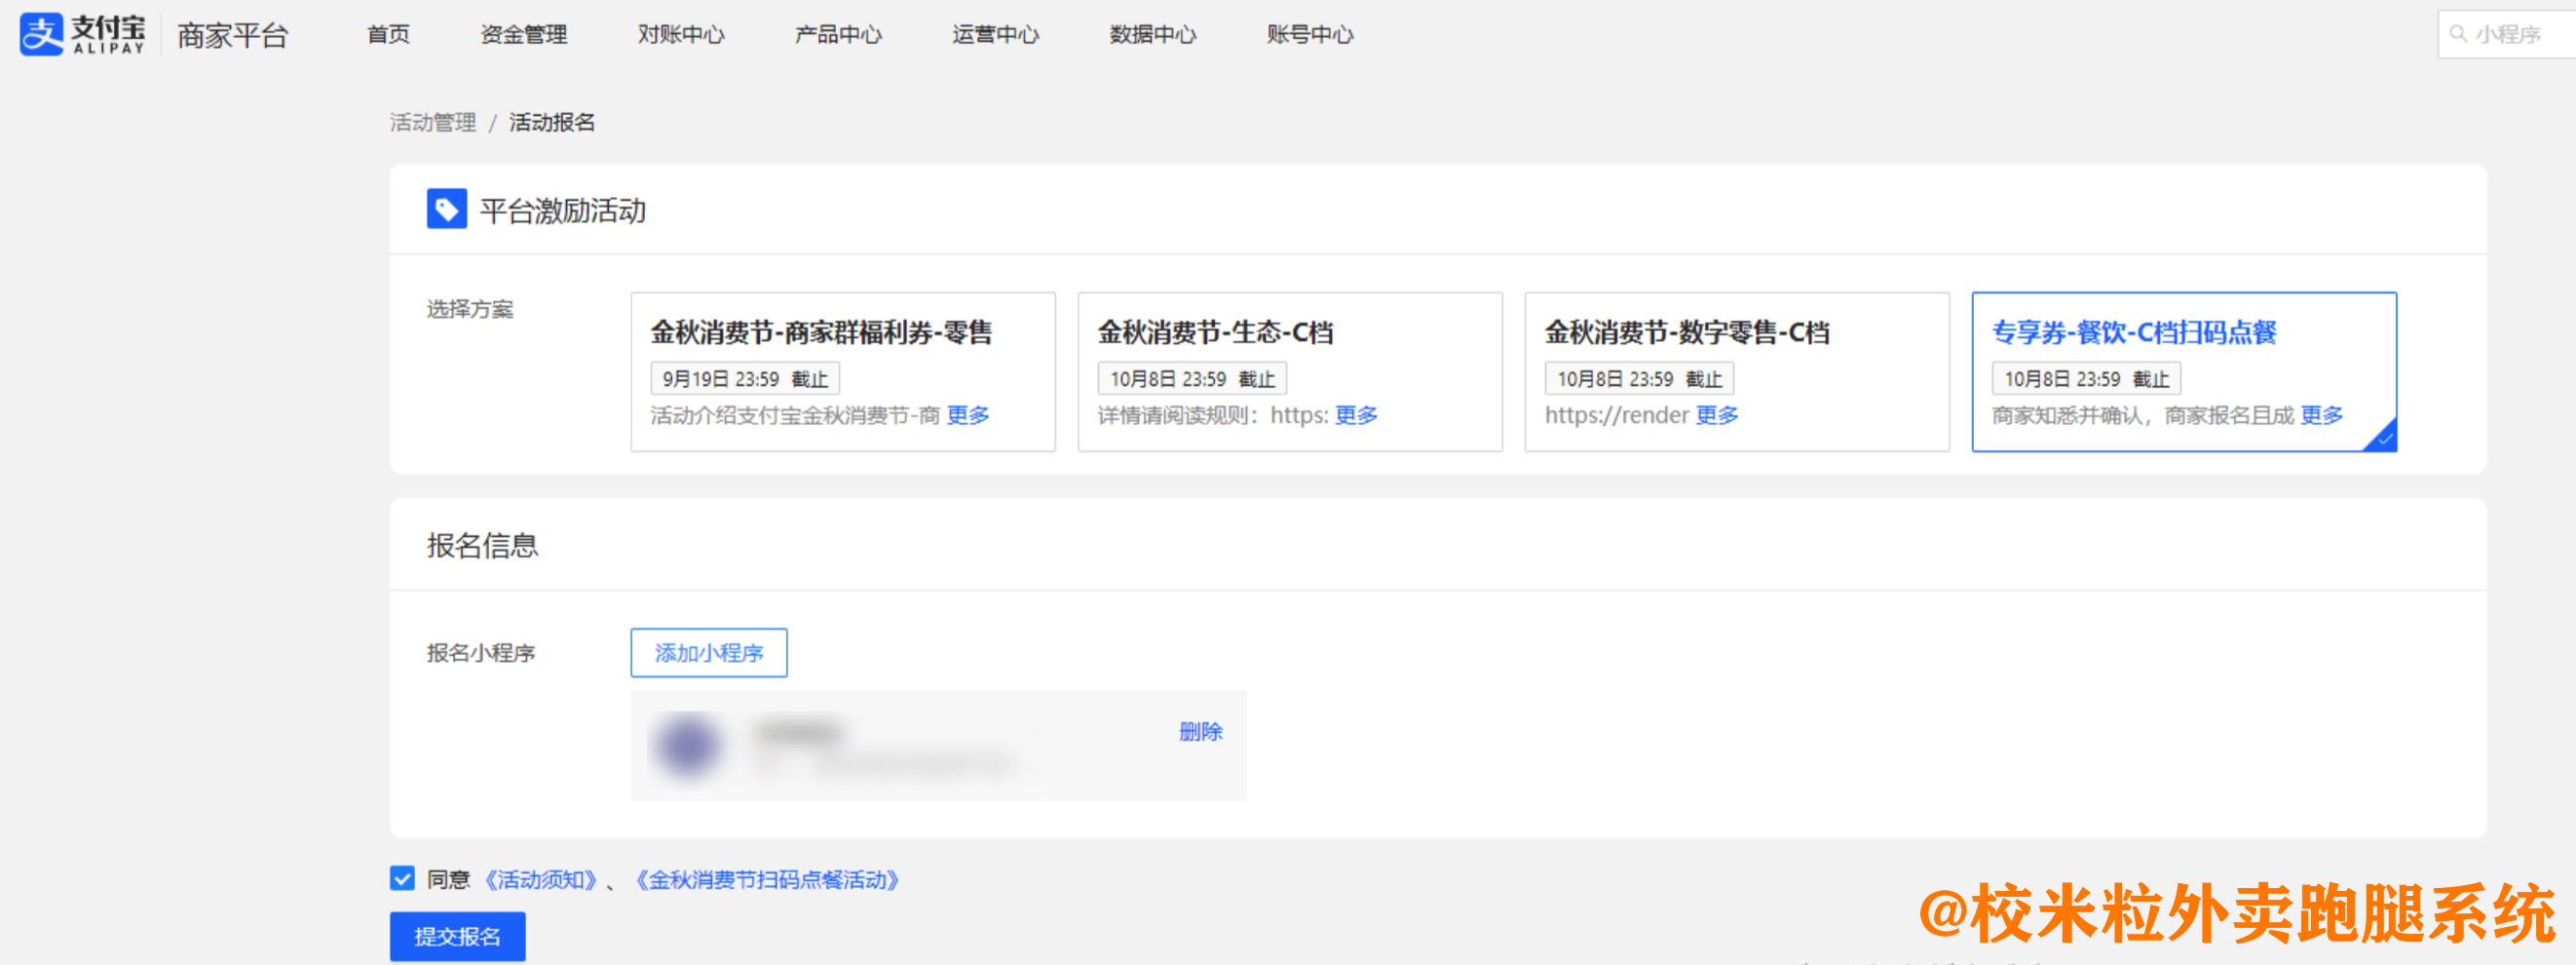2576x965 pixels.
Task: Open the 《活动须知》 link
Action: pyautogui.click(x=541, y=880)
